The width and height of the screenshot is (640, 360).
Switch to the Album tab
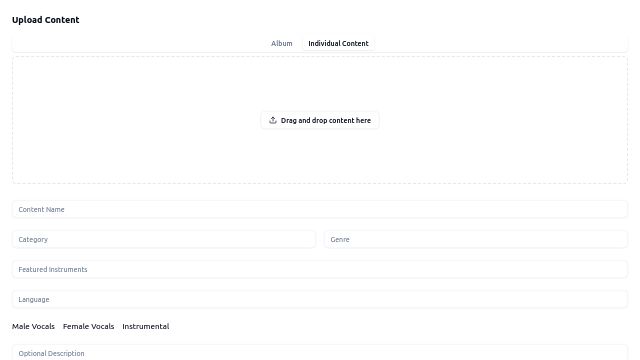coord(282,43)
